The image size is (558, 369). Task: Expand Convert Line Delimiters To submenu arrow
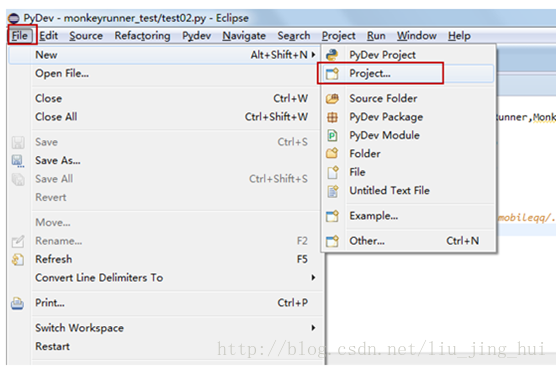314,278
